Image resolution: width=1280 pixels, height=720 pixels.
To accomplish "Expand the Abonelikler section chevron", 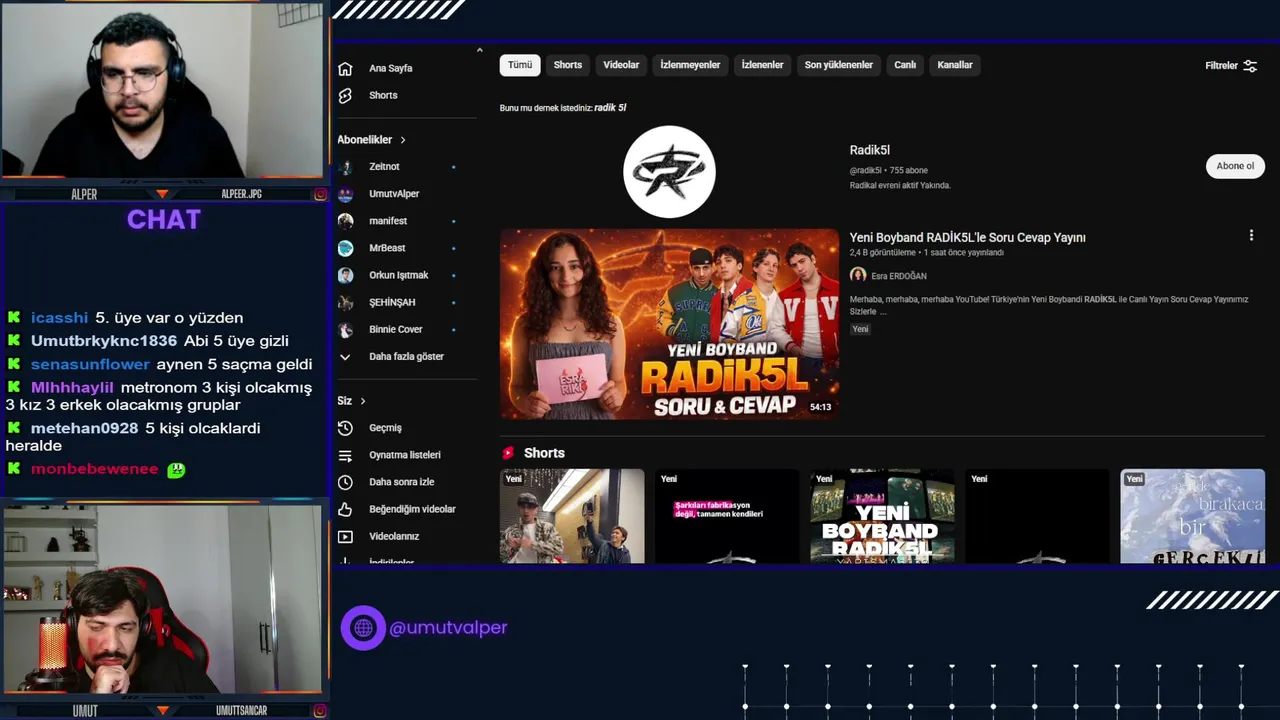I will [x=403, y=140].
